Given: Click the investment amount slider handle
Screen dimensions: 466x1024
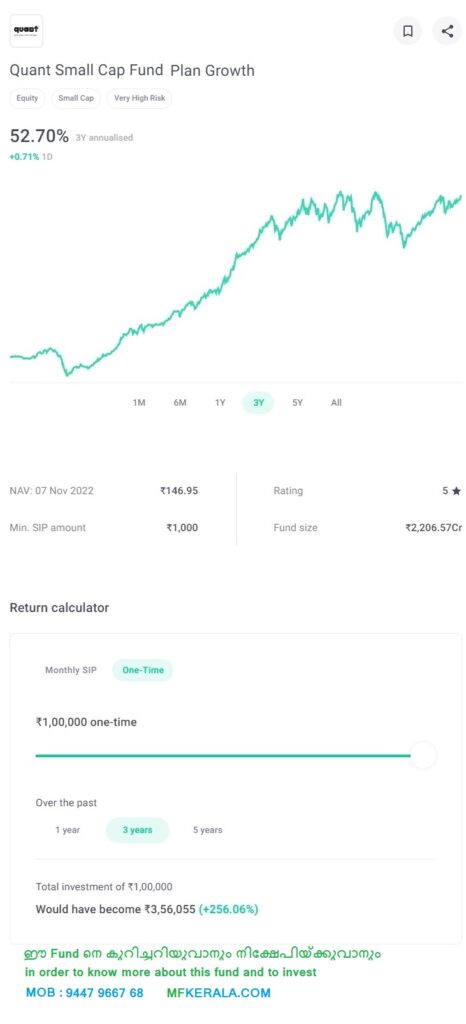Looking at the screenshot, I should pyautogui.click(x=423, y=756).
